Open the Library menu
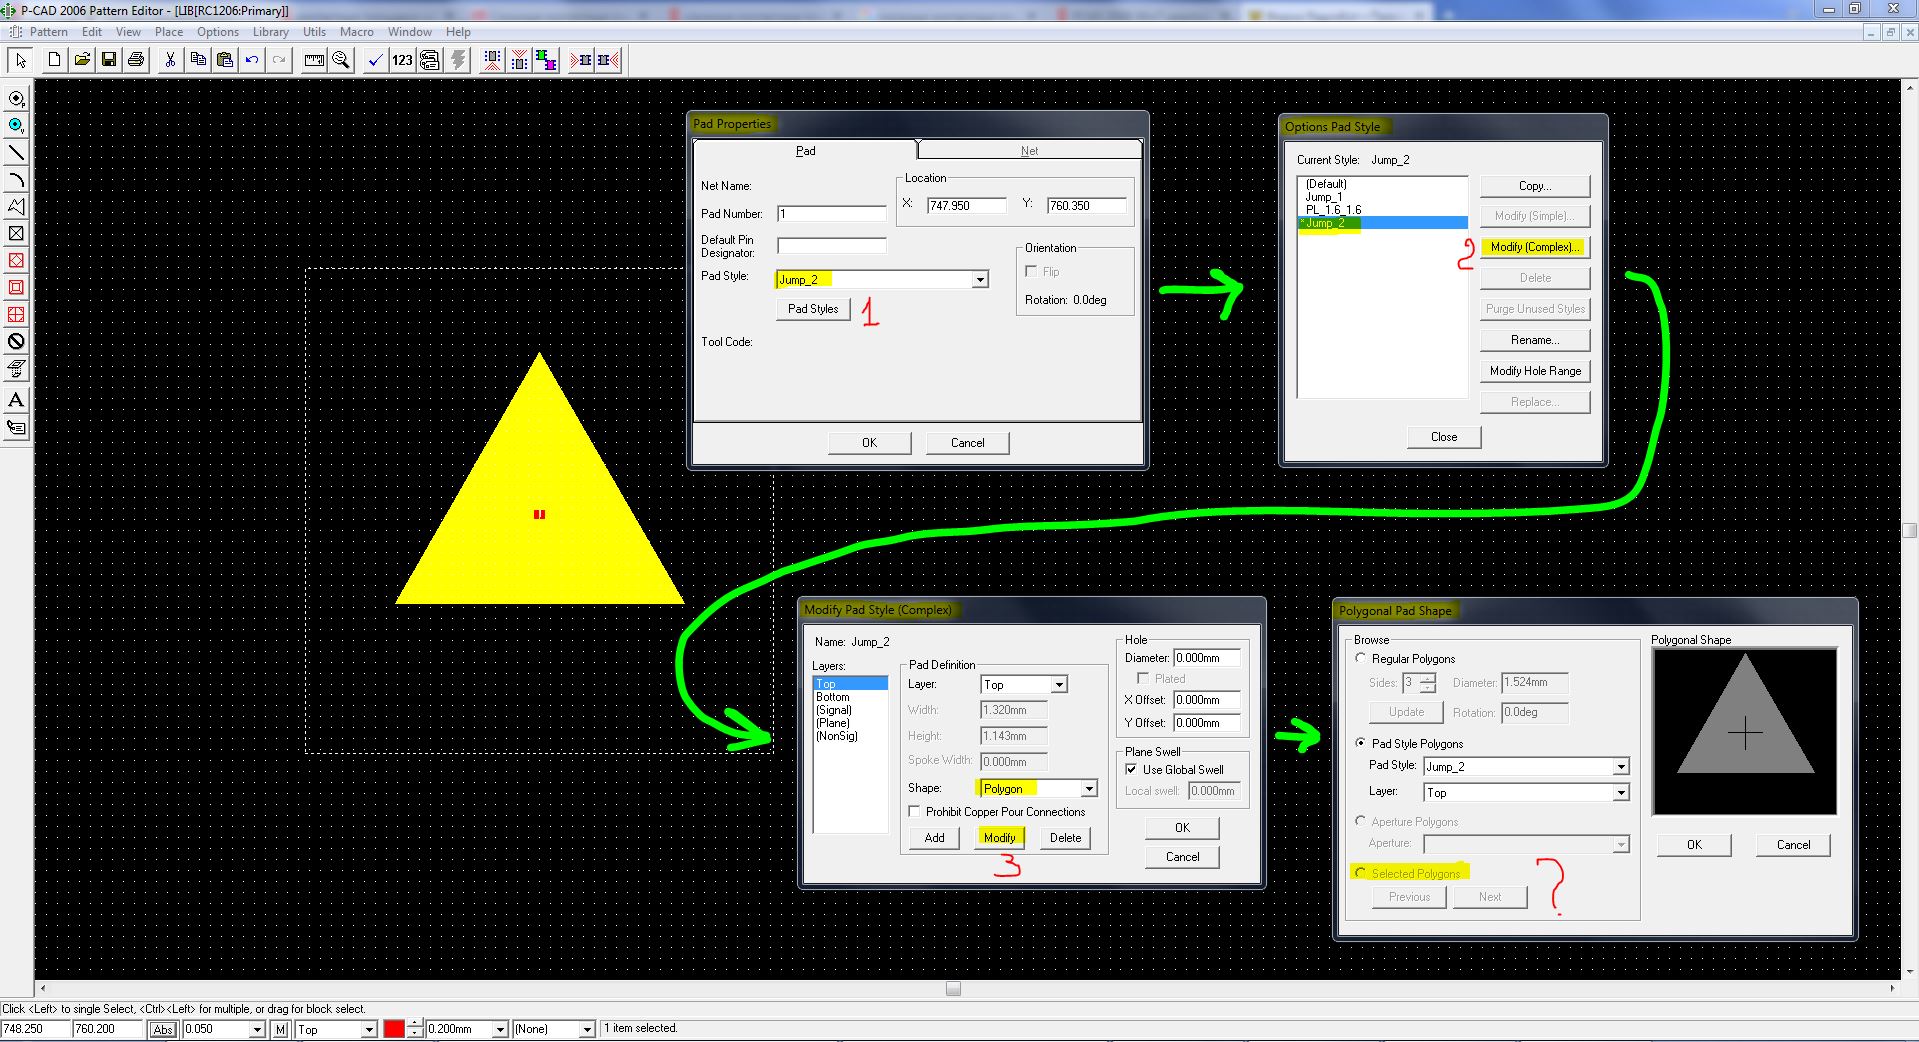 [271, 32]
